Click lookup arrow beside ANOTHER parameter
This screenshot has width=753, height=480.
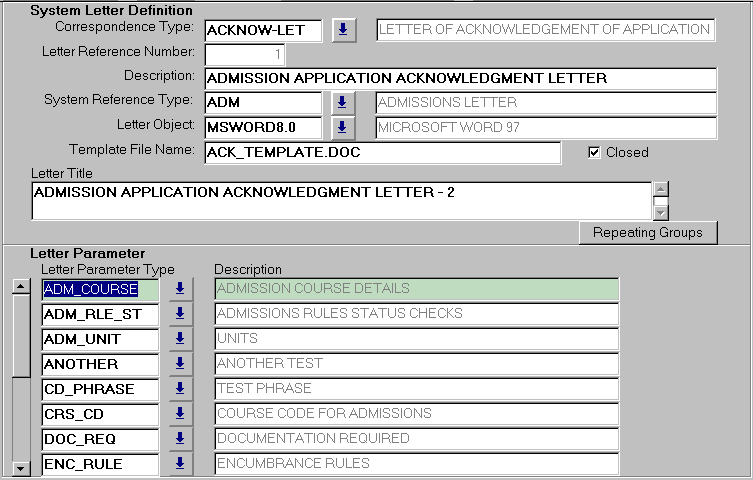point(180,364)
